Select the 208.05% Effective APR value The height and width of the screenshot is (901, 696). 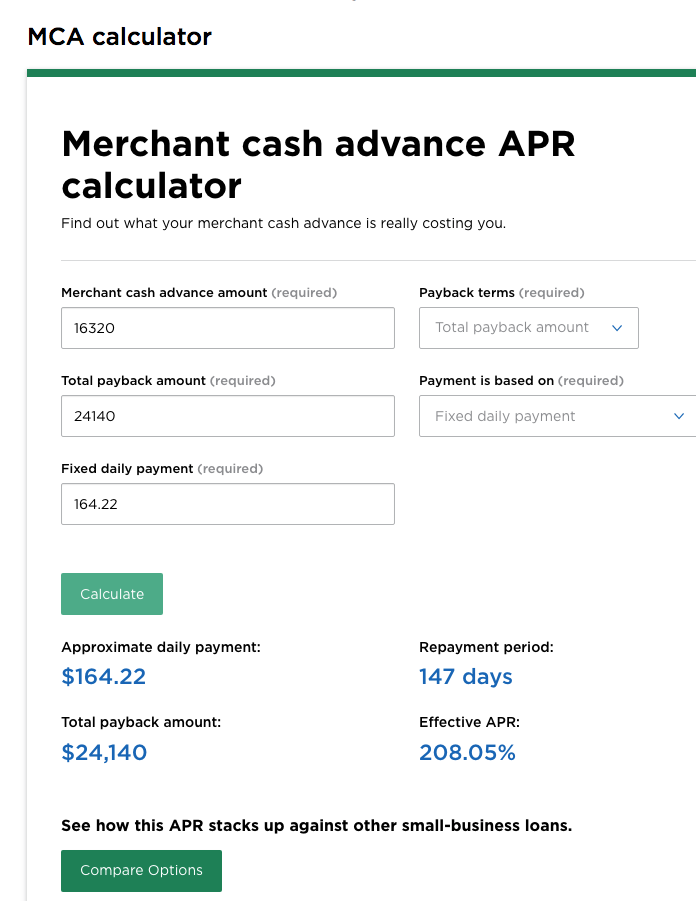click(467, 753)
